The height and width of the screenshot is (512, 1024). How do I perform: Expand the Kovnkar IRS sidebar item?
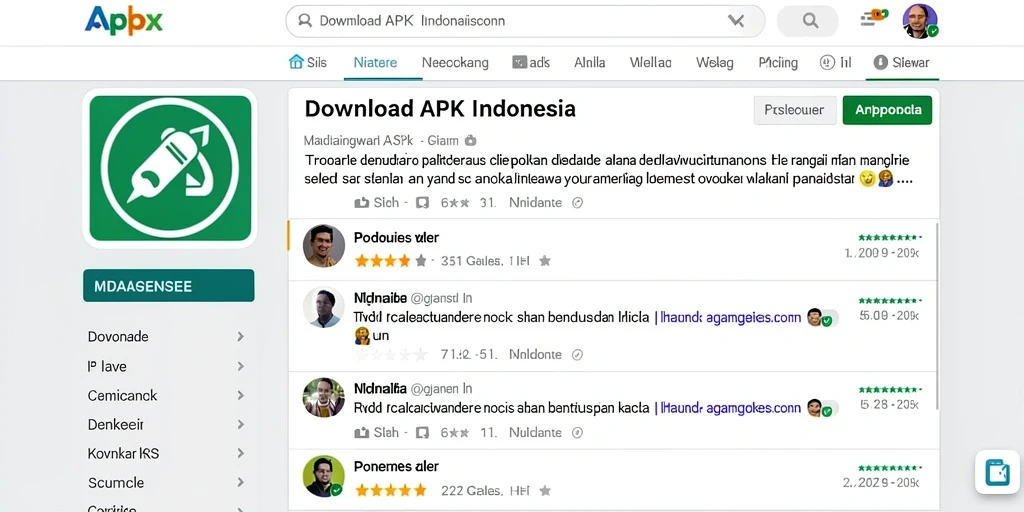click(x=166, y=453)
